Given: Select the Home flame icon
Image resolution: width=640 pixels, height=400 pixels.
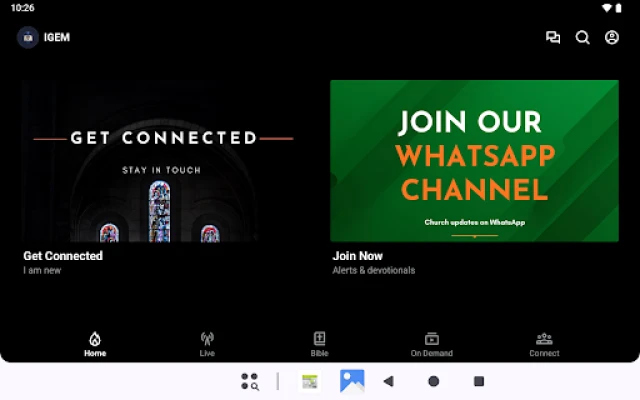Looking at the screenshot, I should (x=95, y=339).
